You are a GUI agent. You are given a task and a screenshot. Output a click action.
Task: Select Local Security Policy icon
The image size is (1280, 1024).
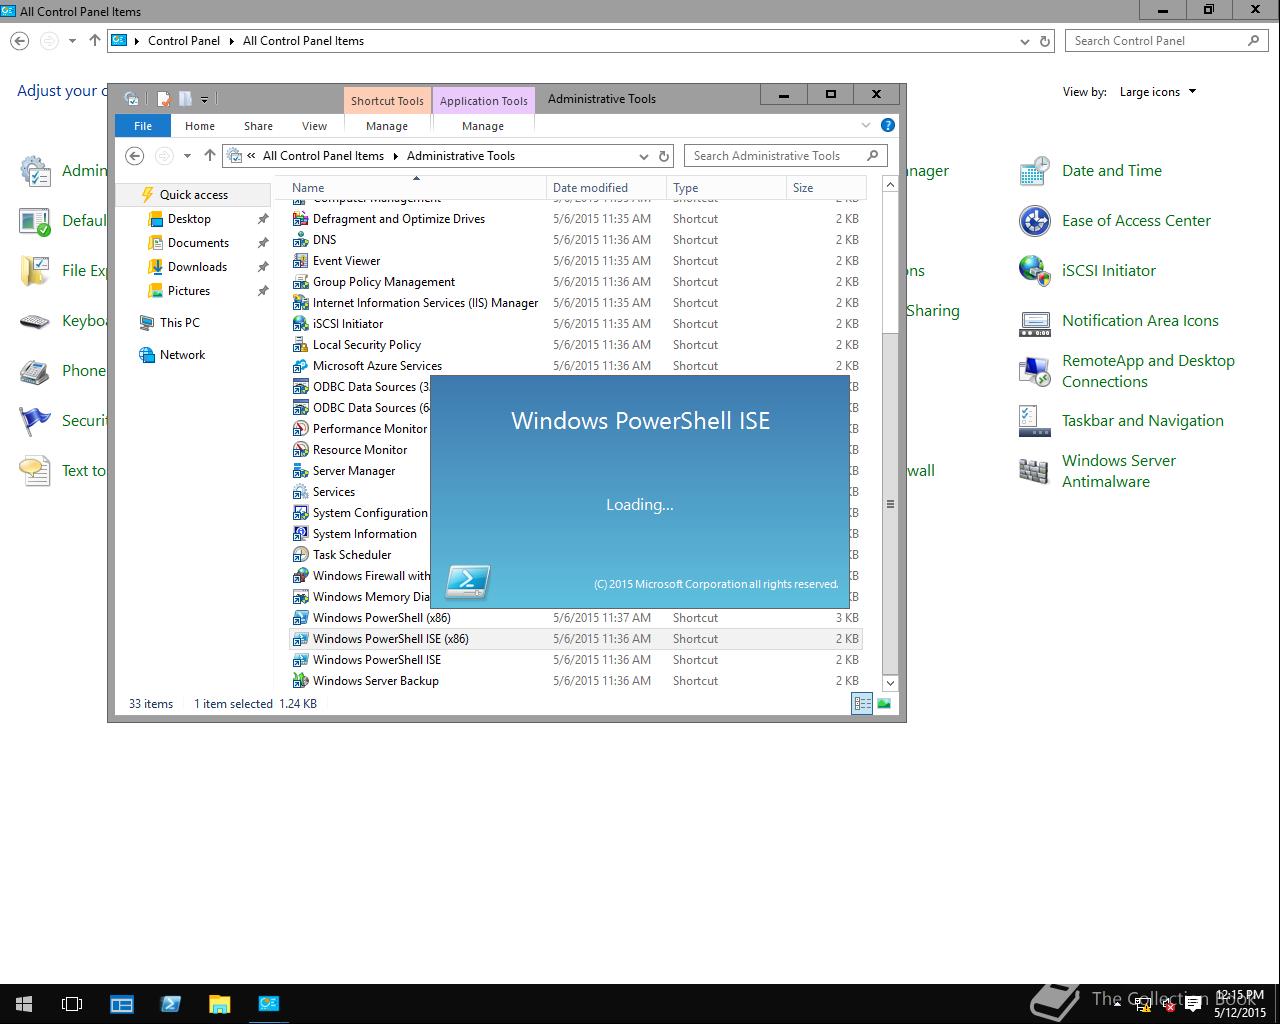[x=300, y=345]
